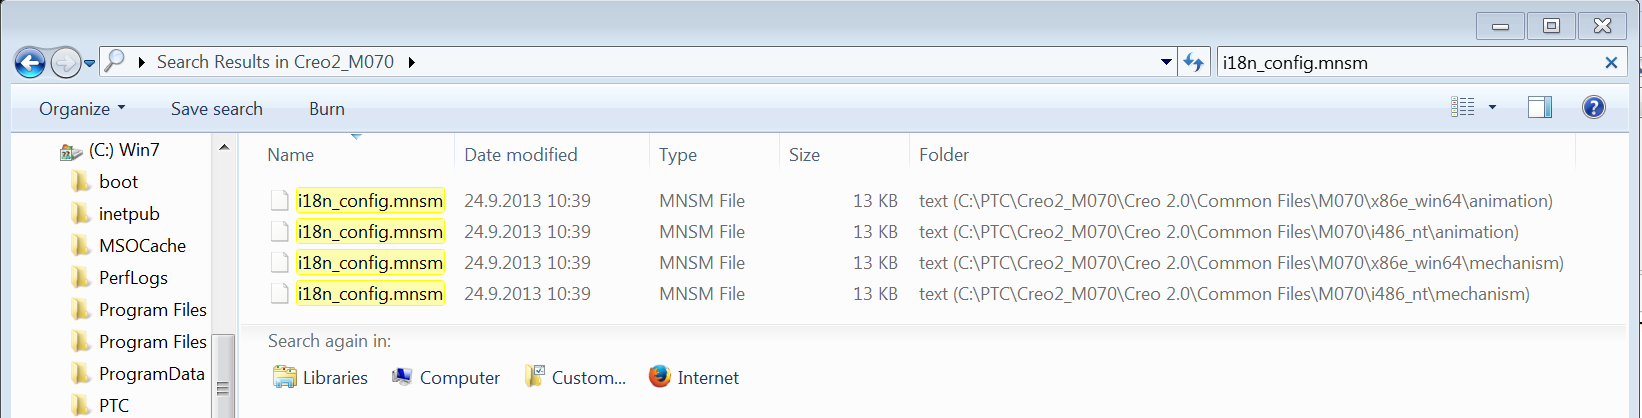Screen dimensions: 1642x418
Task: Click the Back navigation arrow
Action: coord(30,63)
